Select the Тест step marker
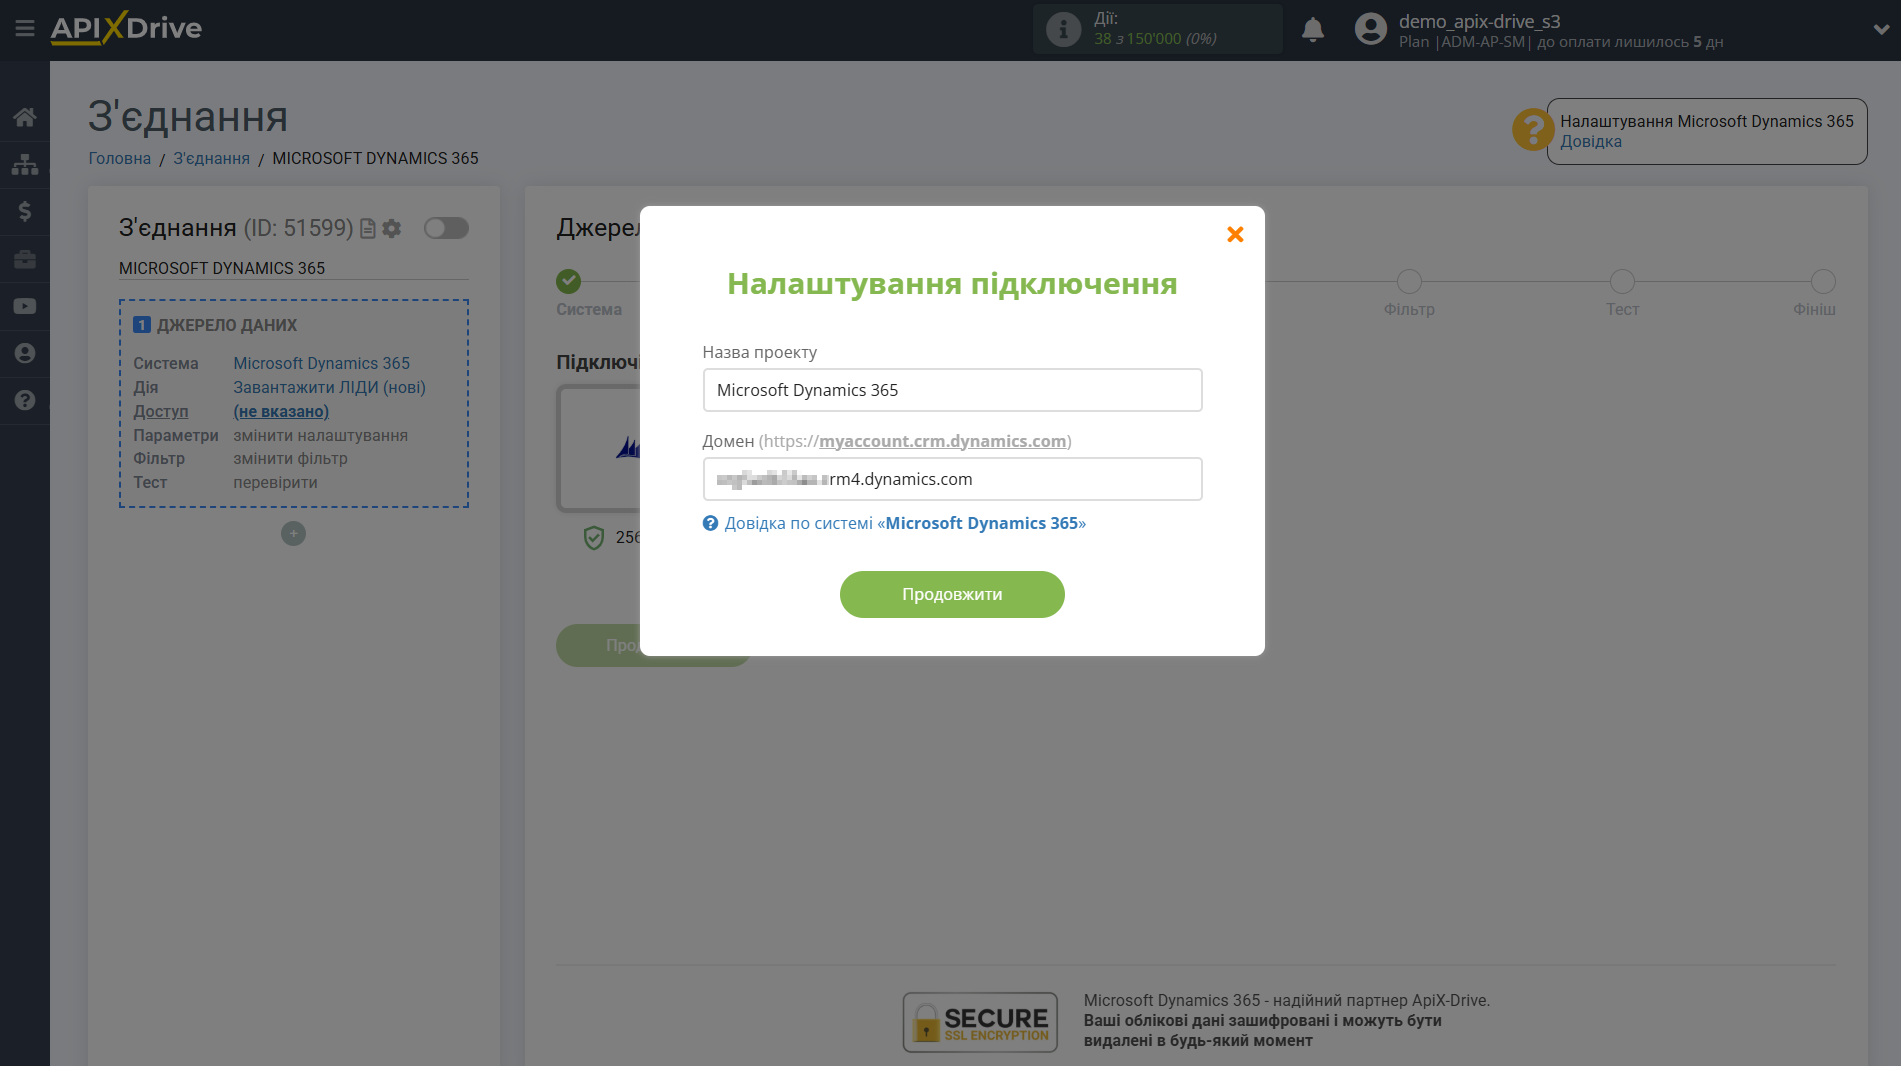Viewport: 1901px width, 1066px height. pos(1622,282)
